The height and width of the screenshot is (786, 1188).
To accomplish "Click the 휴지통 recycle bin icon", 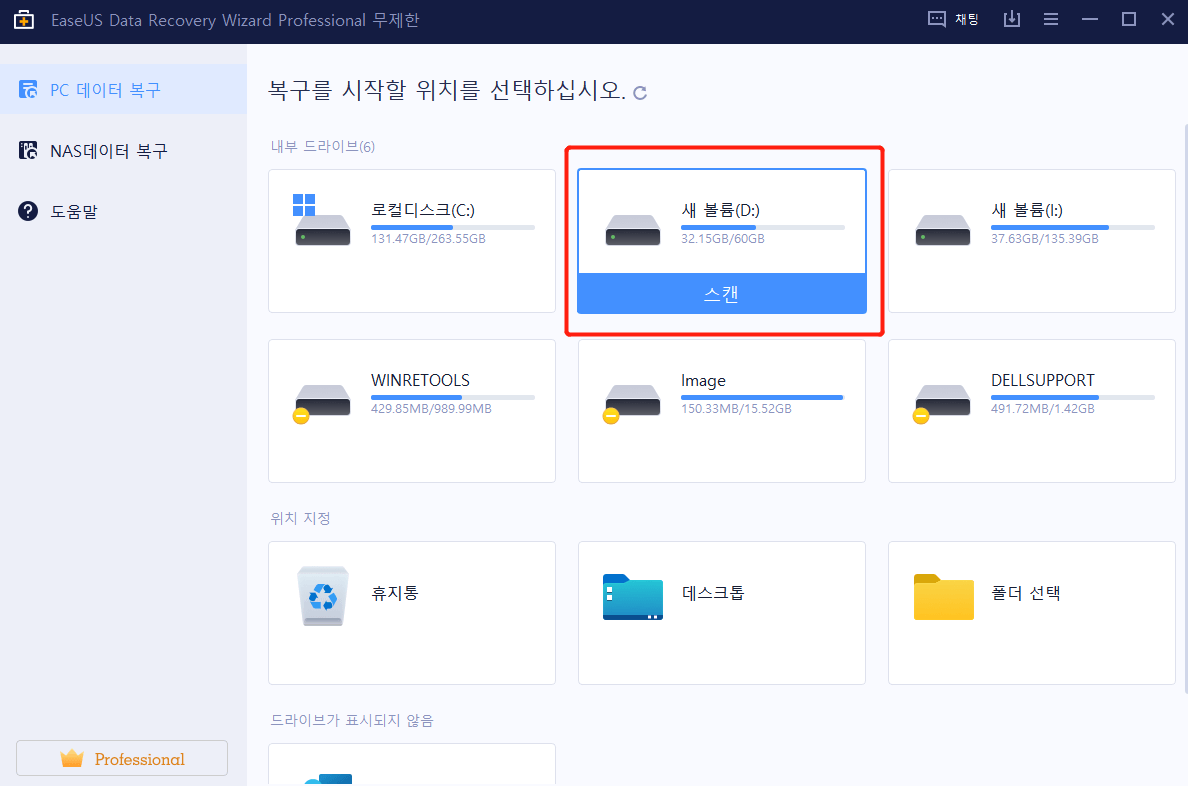I will click(x=323, y=596).
